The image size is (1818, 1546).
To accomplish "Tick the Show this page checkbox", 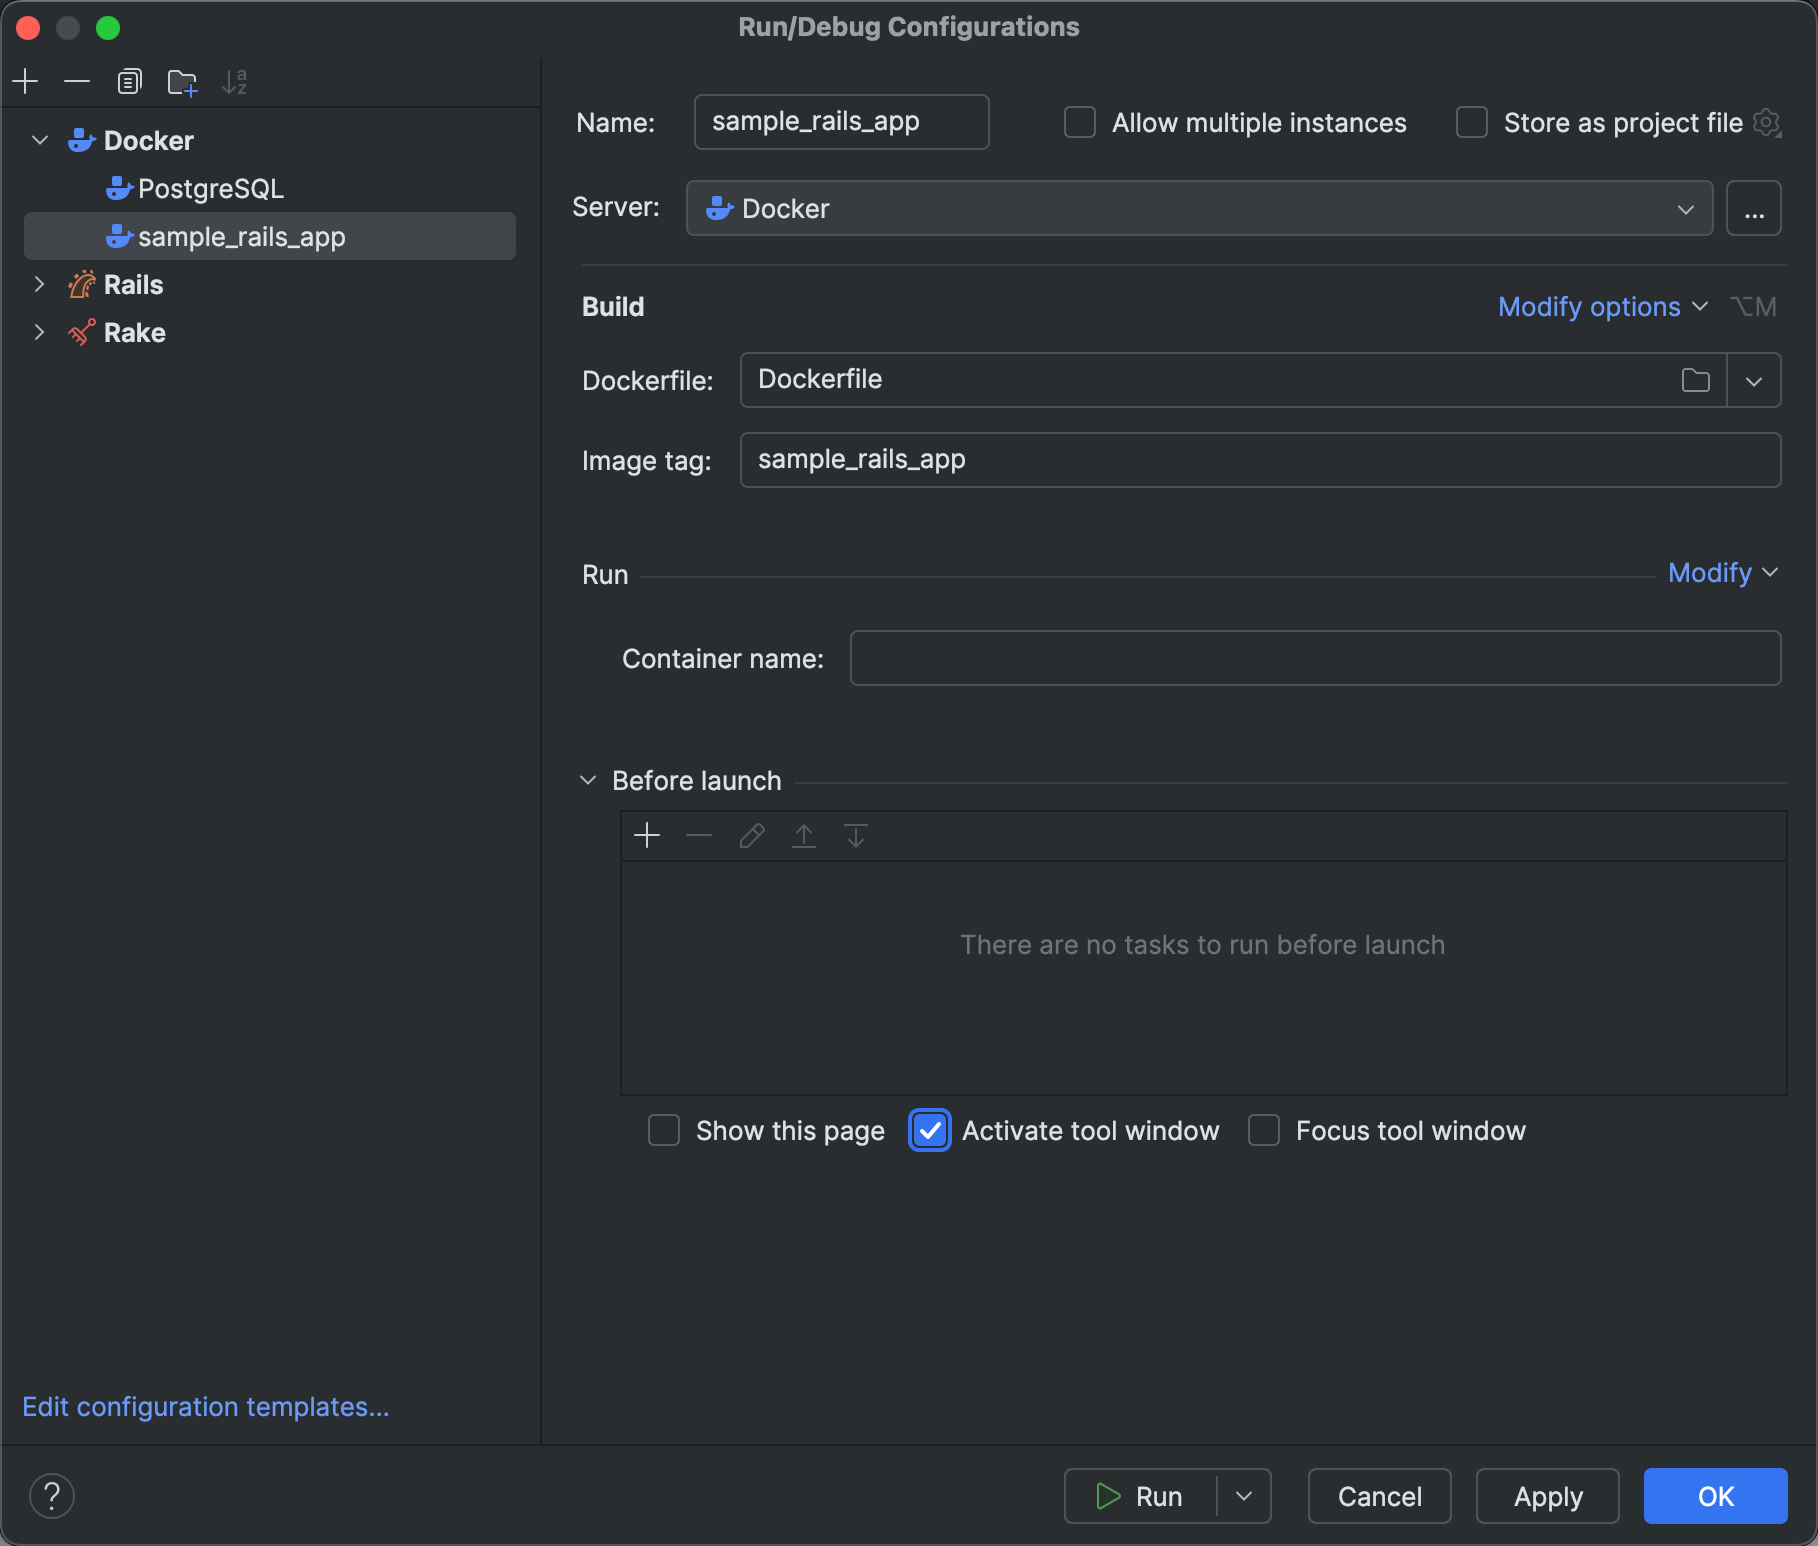I will 664,1131.
